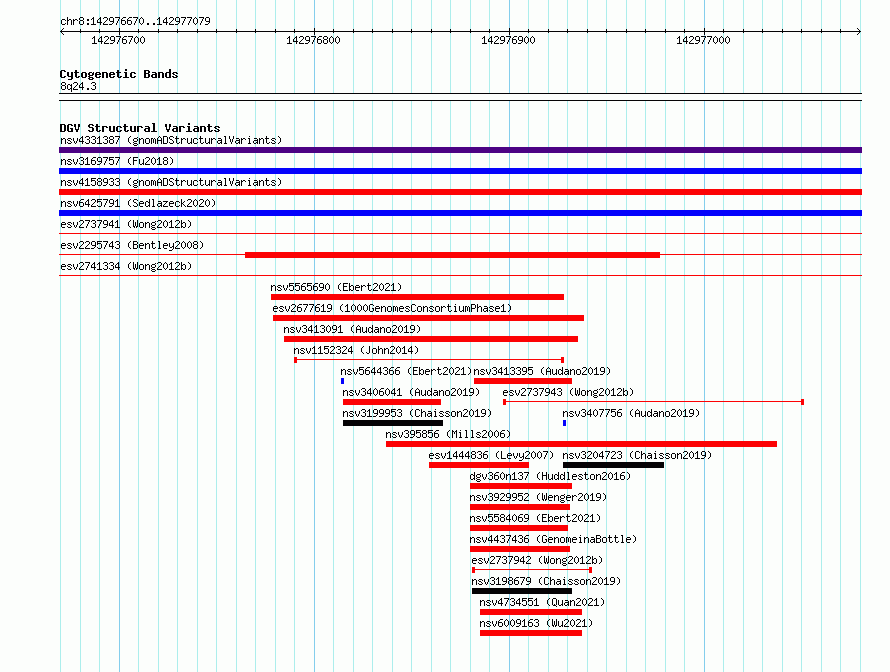
Task: Click nsv3407756 (Audano2019) label
Action: [x=631, y=413]
